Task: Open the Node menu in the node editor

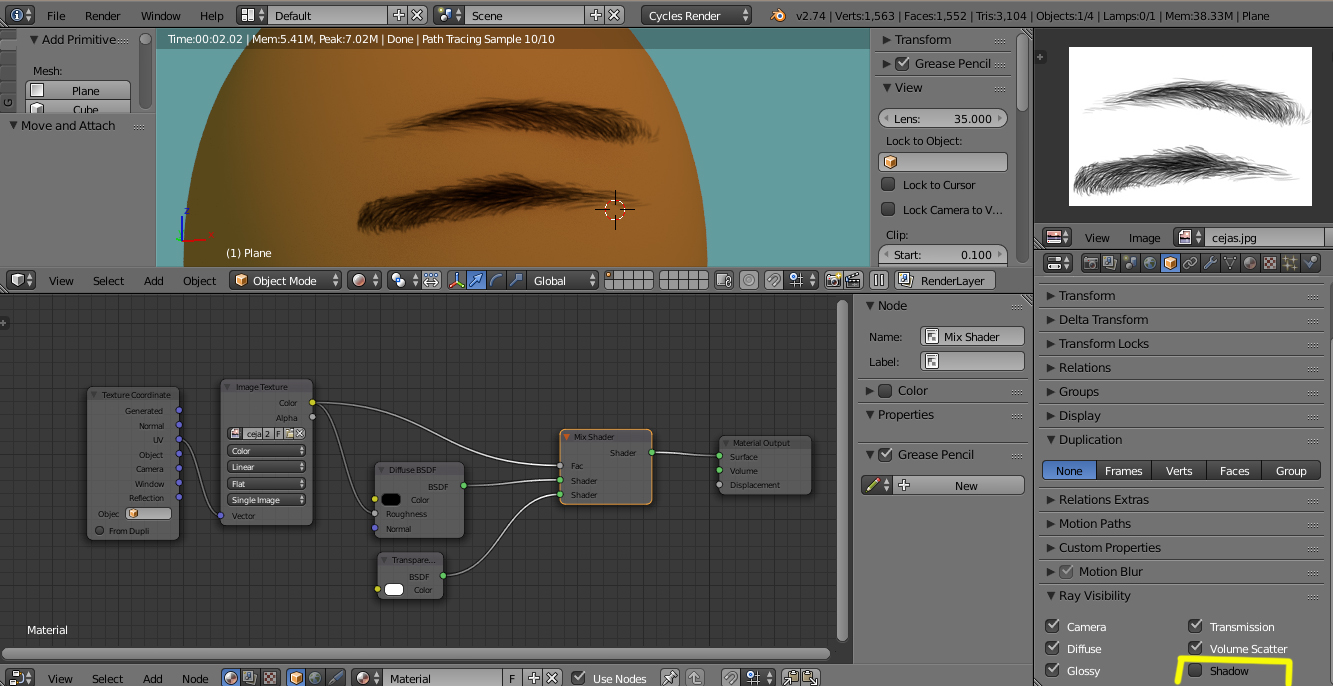Action: [x=195, y=679]
